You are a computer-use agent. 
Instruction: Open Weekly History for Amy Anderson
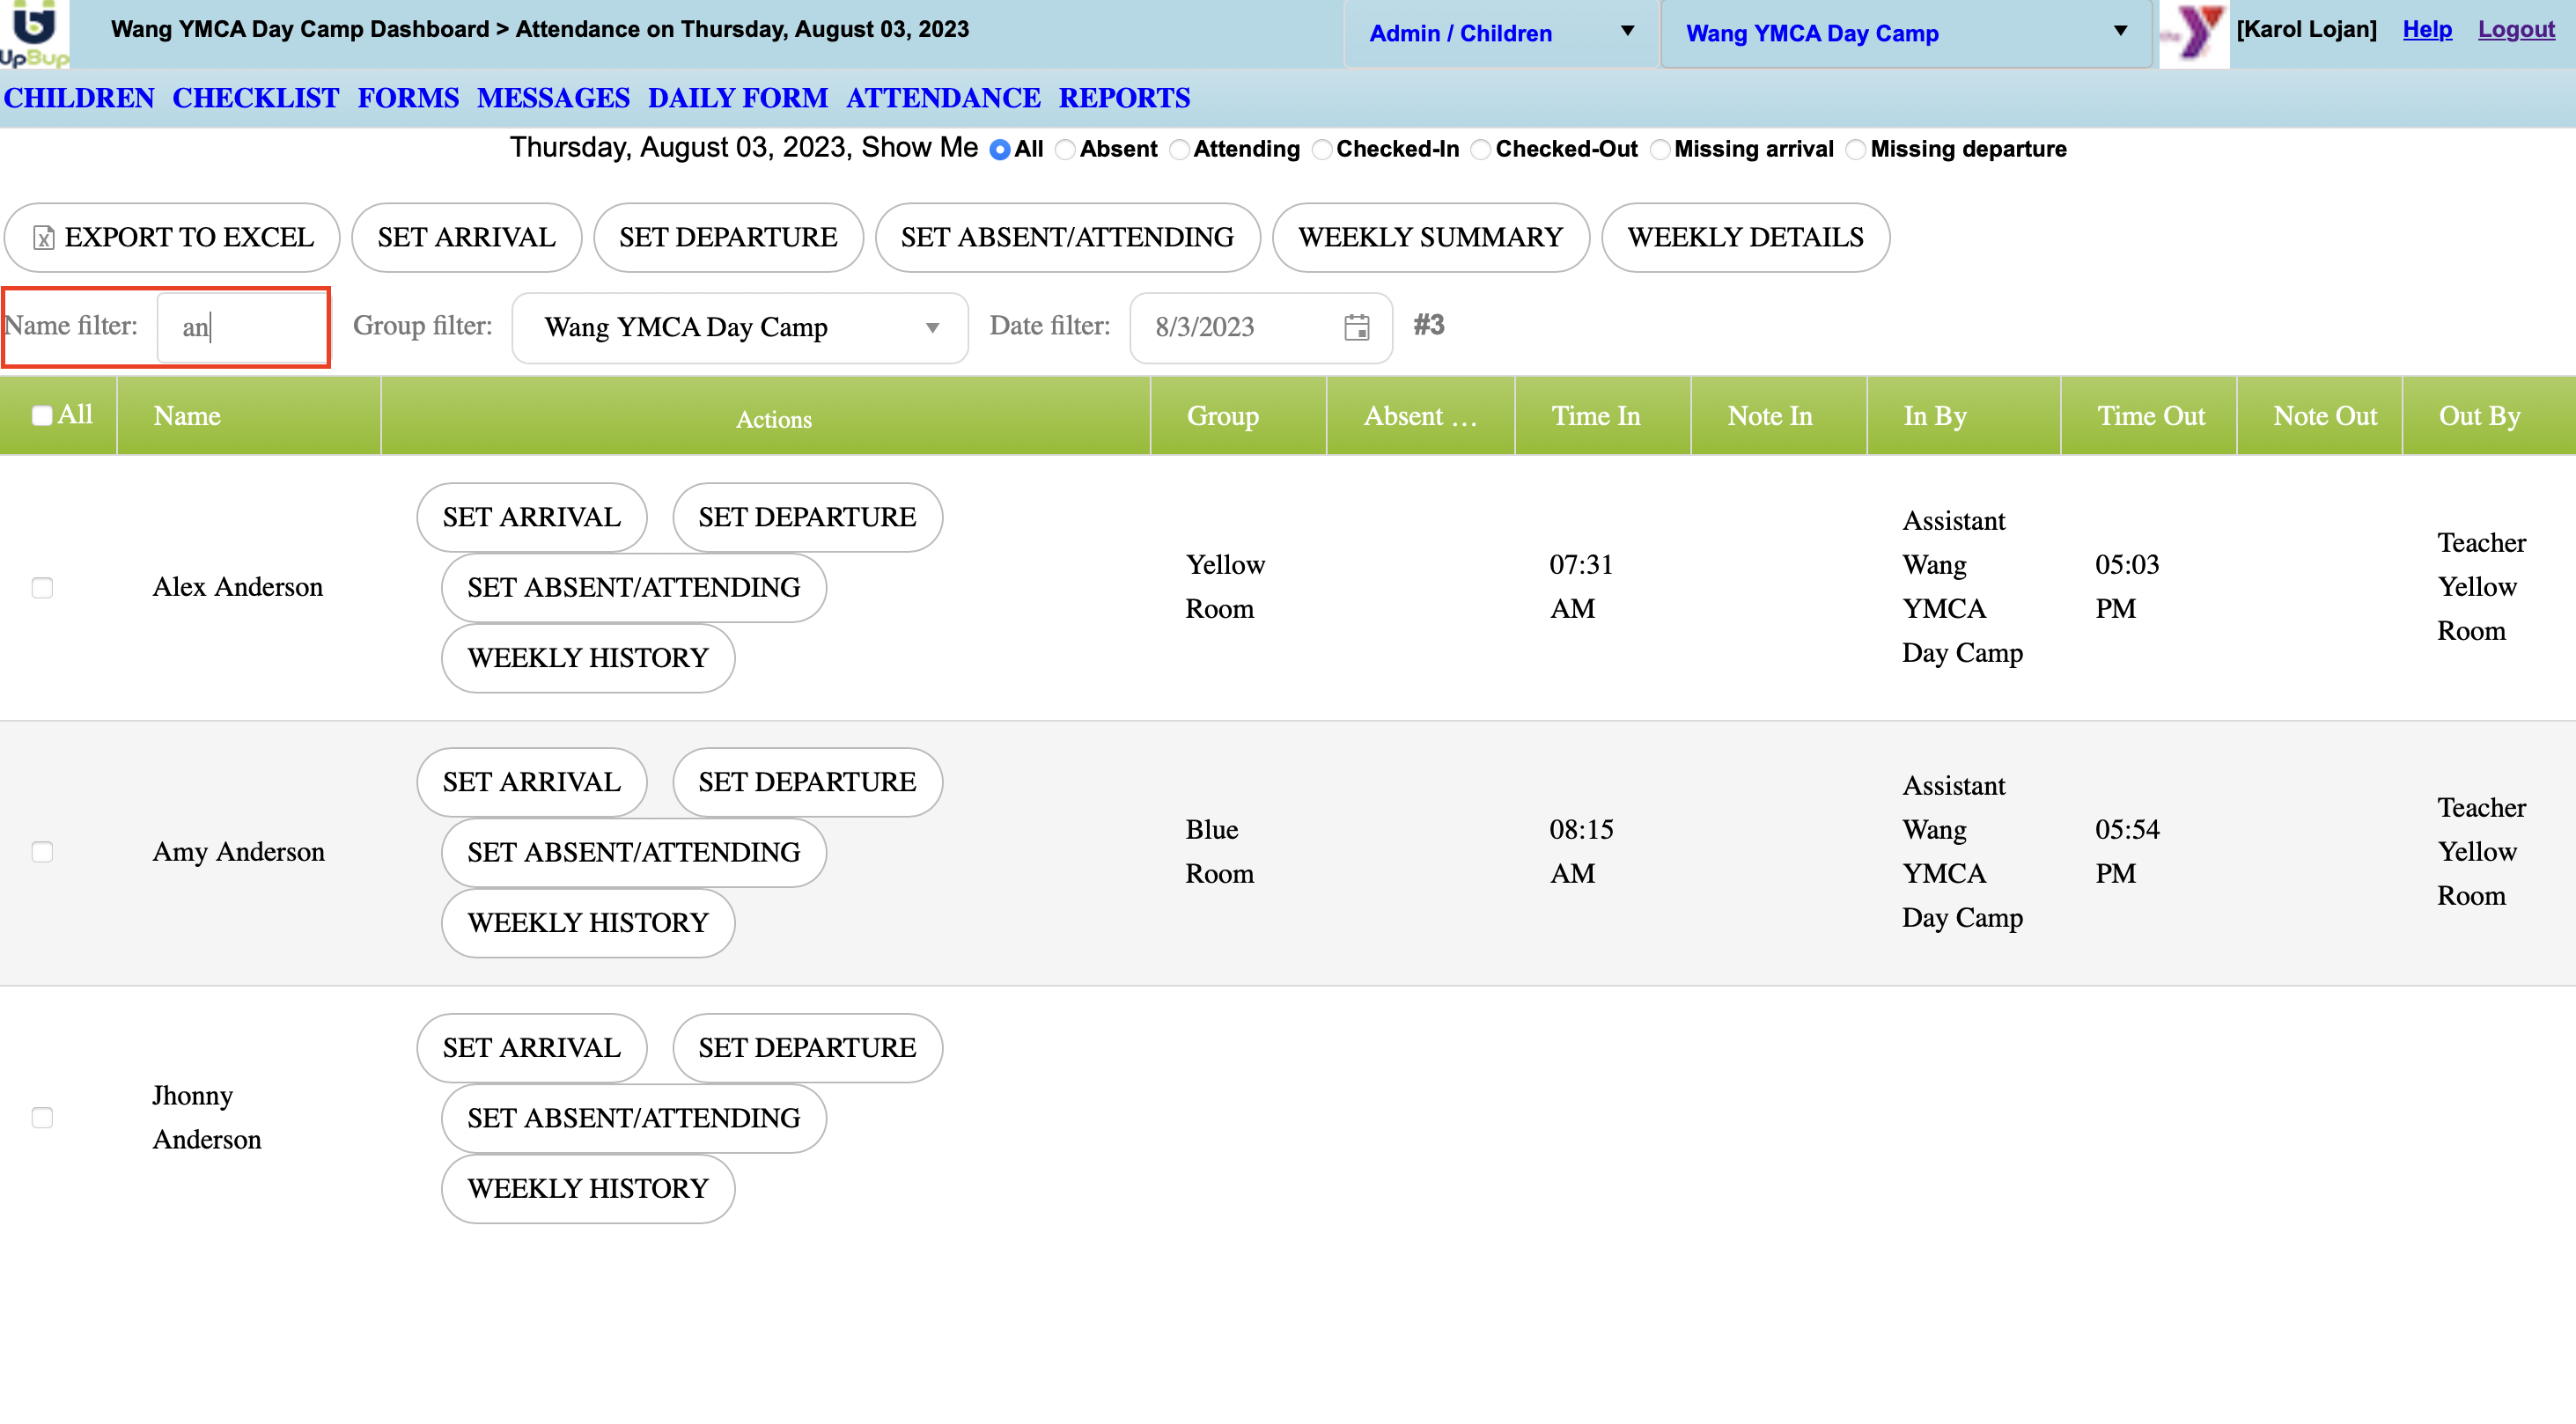tap(587, 922)
